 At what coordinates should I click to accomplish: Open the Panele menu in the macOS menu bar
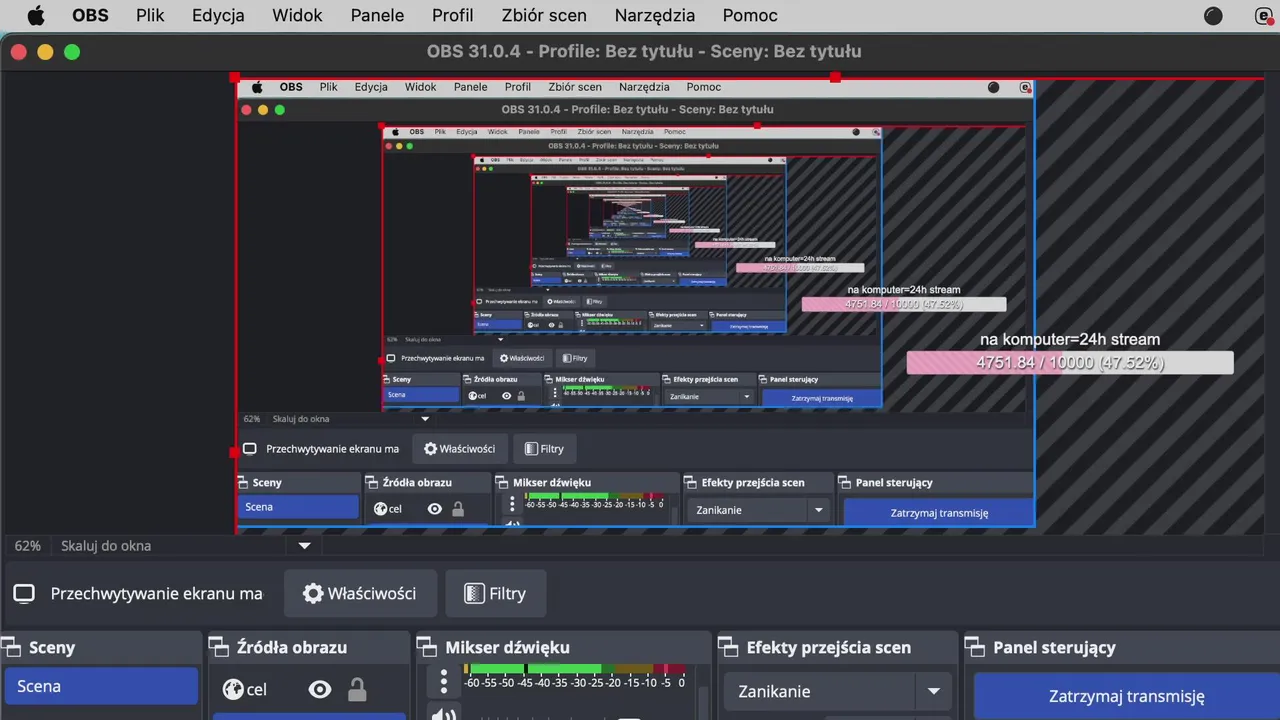pyautogui.click(x=377, y=15)
